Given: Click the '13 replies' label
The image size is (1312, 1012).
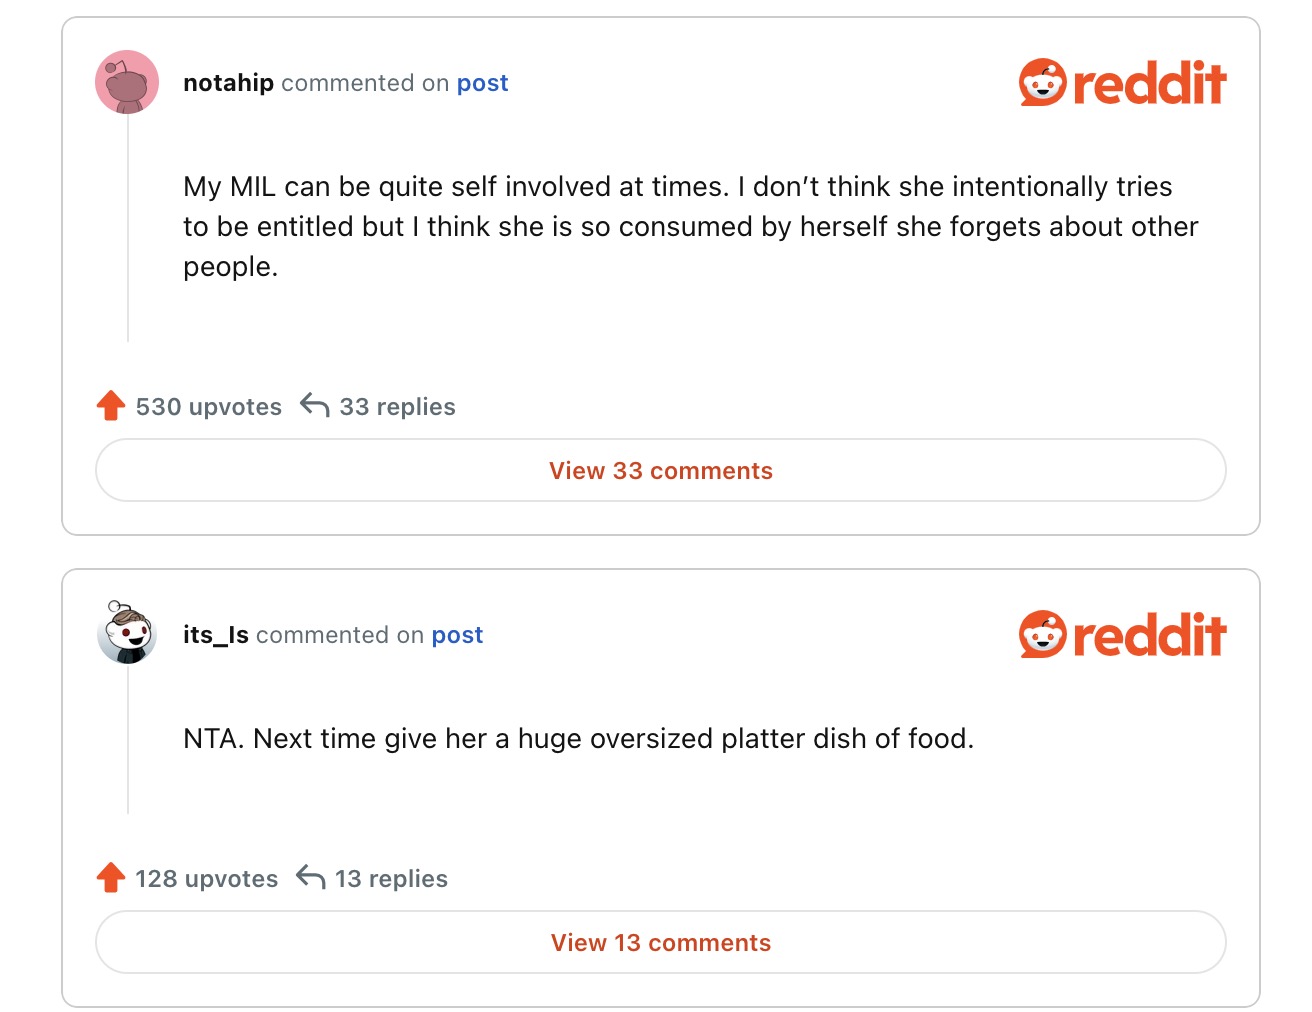Looking at the screenshot, I should [x=391, y=879].
